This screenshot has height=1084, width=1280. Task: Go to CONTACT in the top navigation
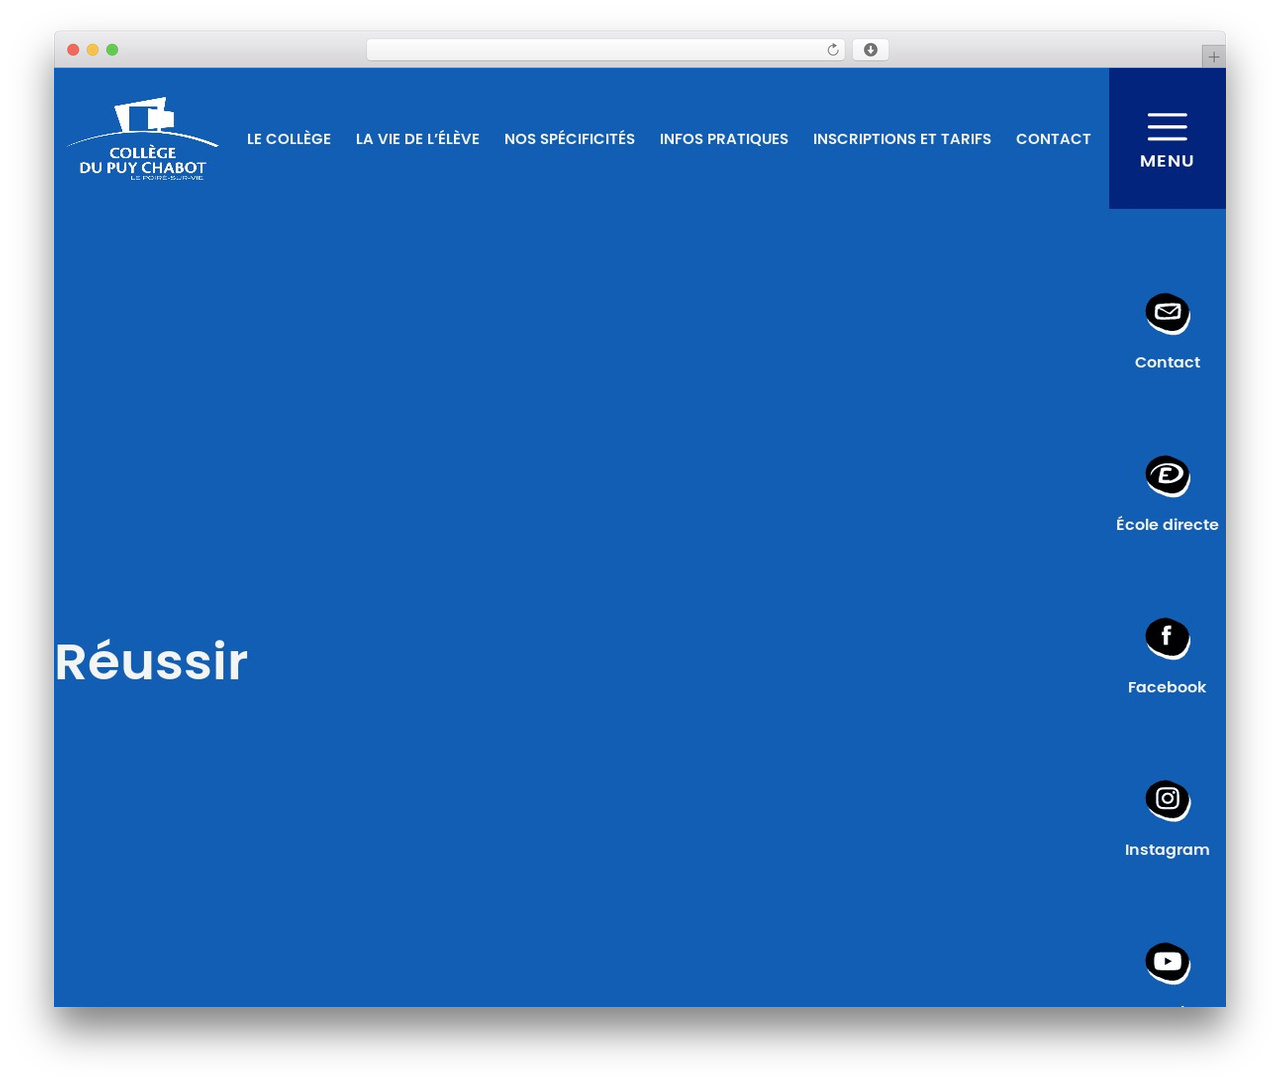click(1053, 139)
